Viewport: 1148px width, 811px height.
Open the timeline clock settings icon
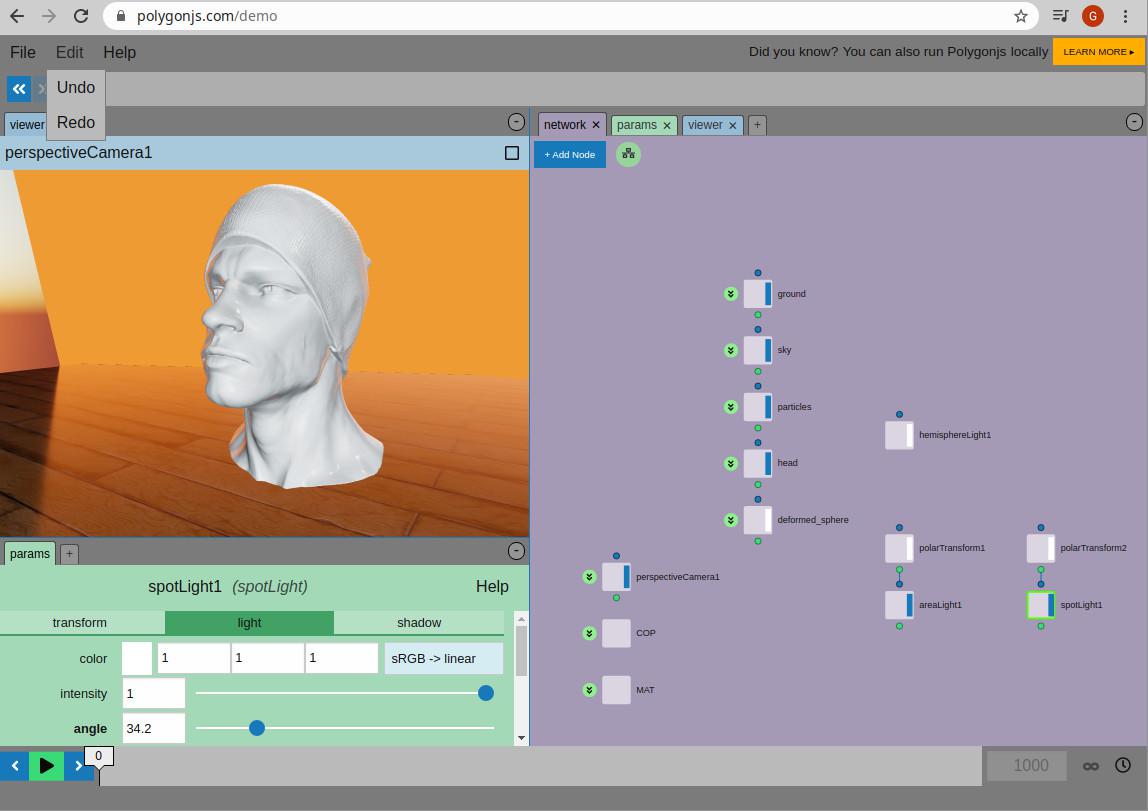[x=1123, y=766]
